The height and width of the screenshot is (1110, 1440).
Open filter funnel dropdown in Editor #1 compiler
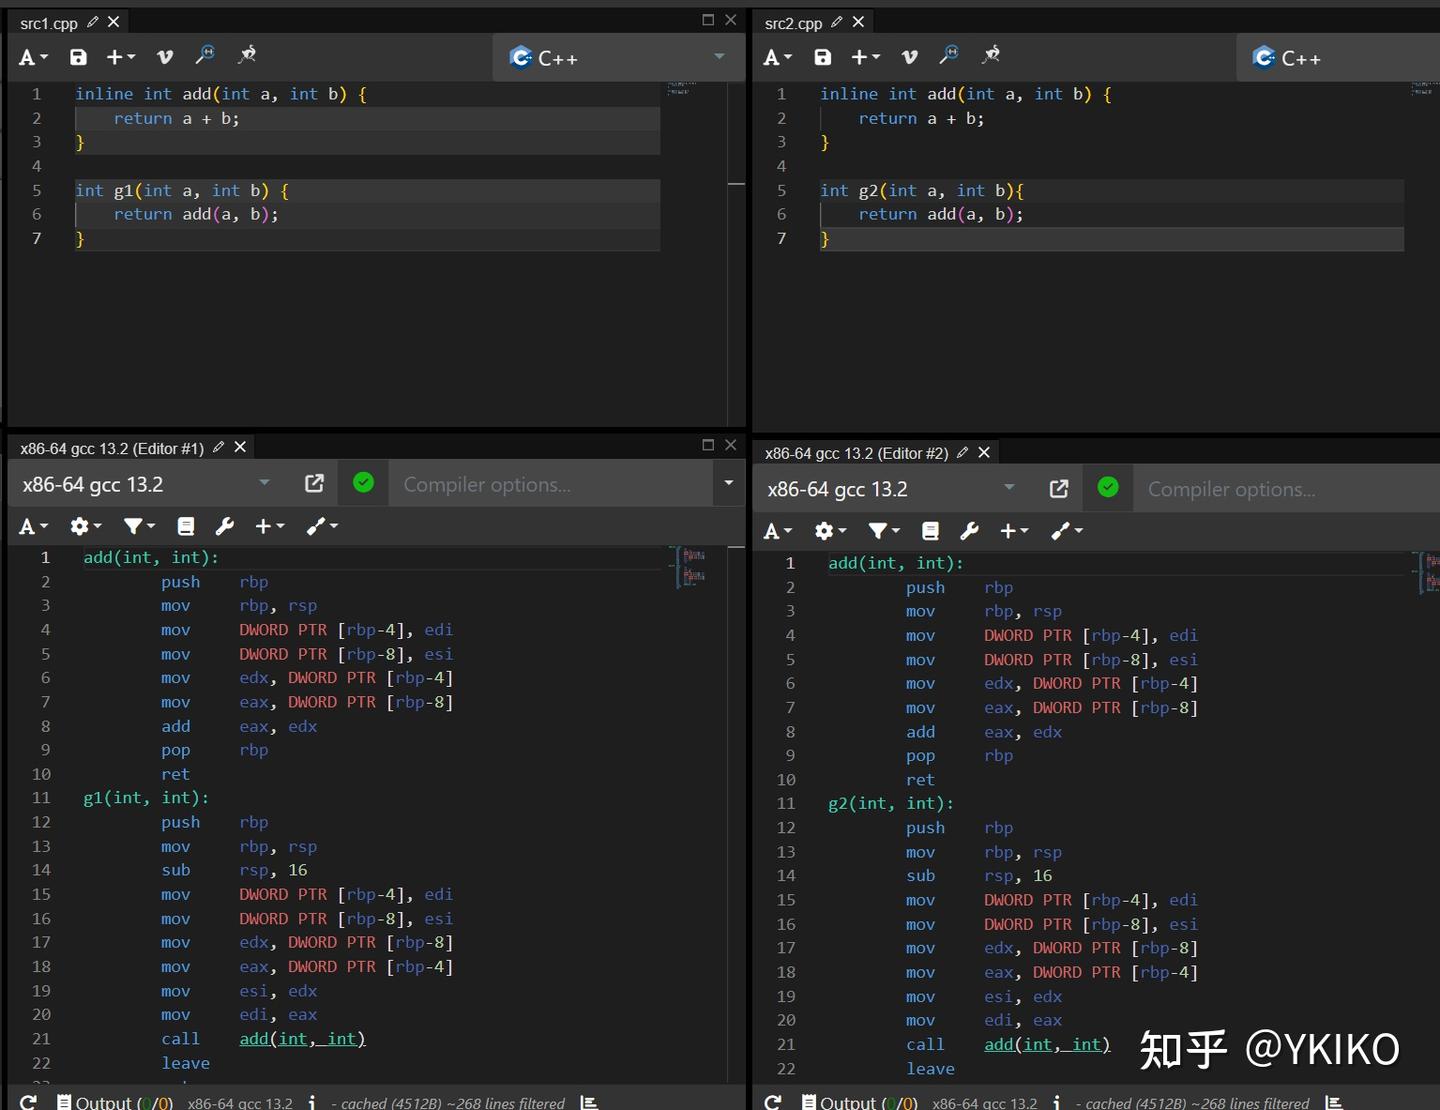point(139,526)
